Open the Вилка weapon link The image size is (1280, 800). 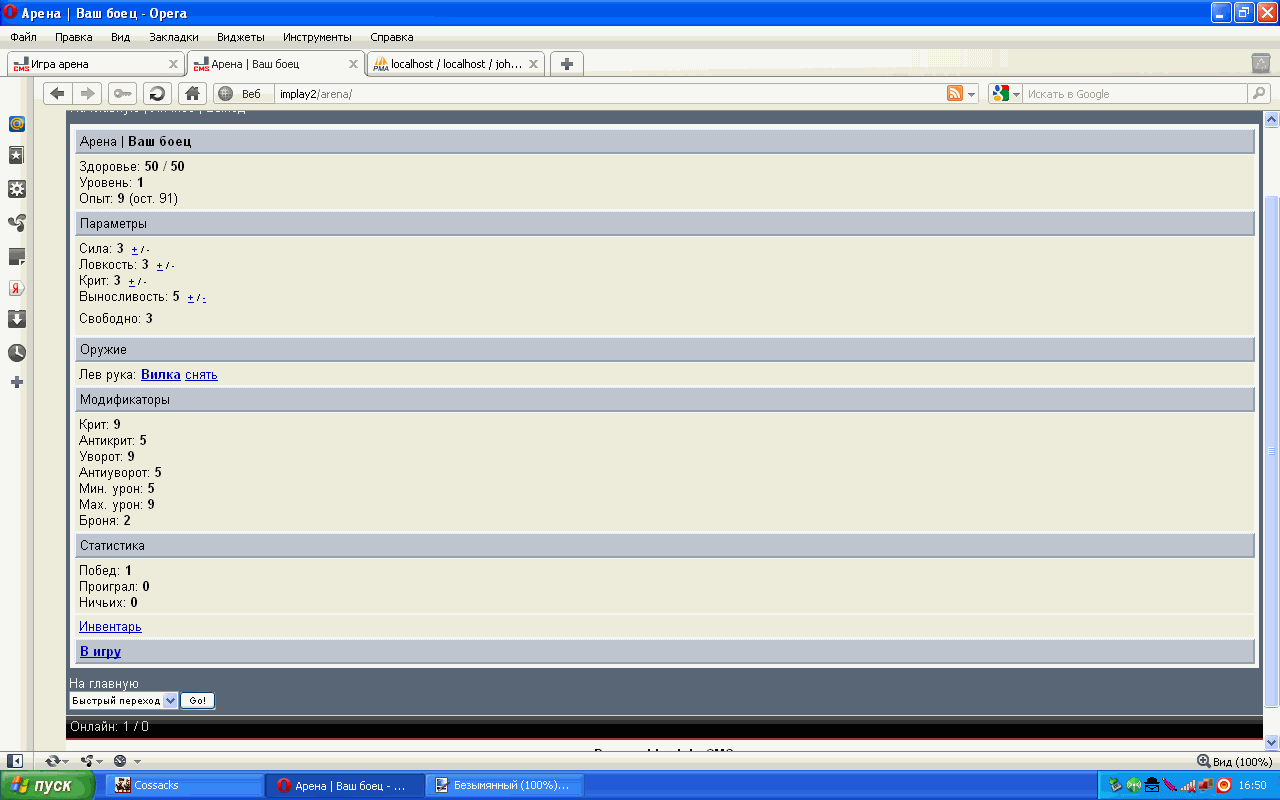161,375
